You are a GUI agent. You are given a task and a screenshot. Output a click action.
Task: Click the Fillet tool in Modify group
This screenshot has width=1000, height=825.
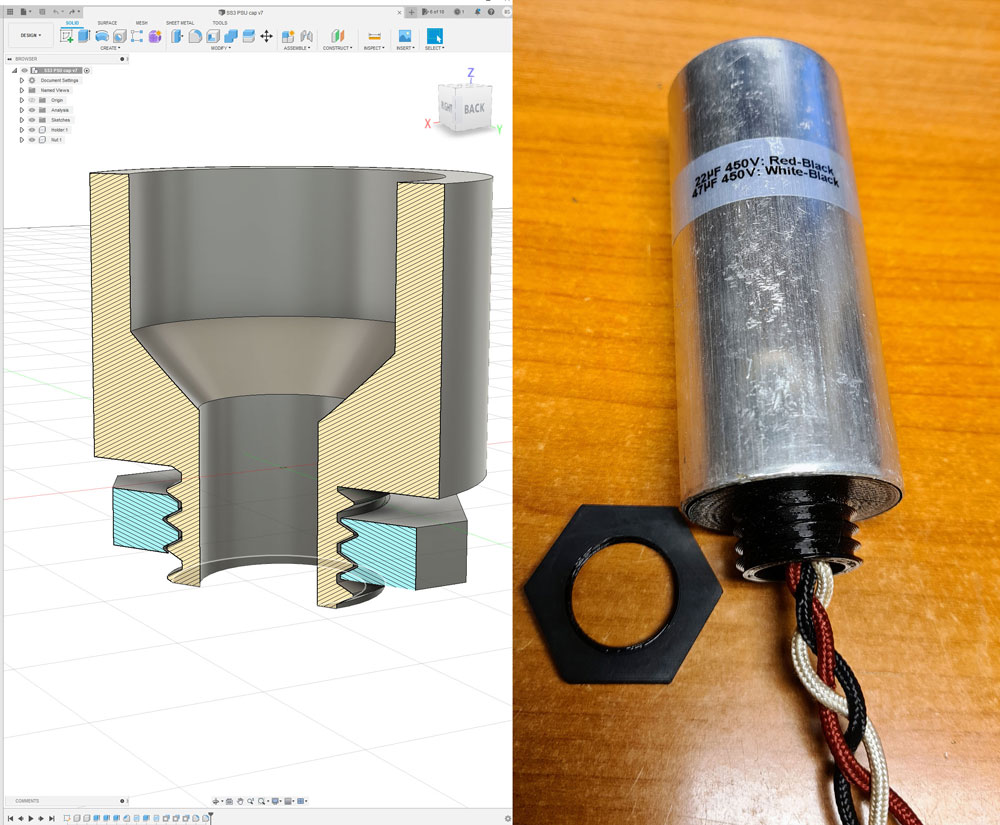click(x=195, y=36)
